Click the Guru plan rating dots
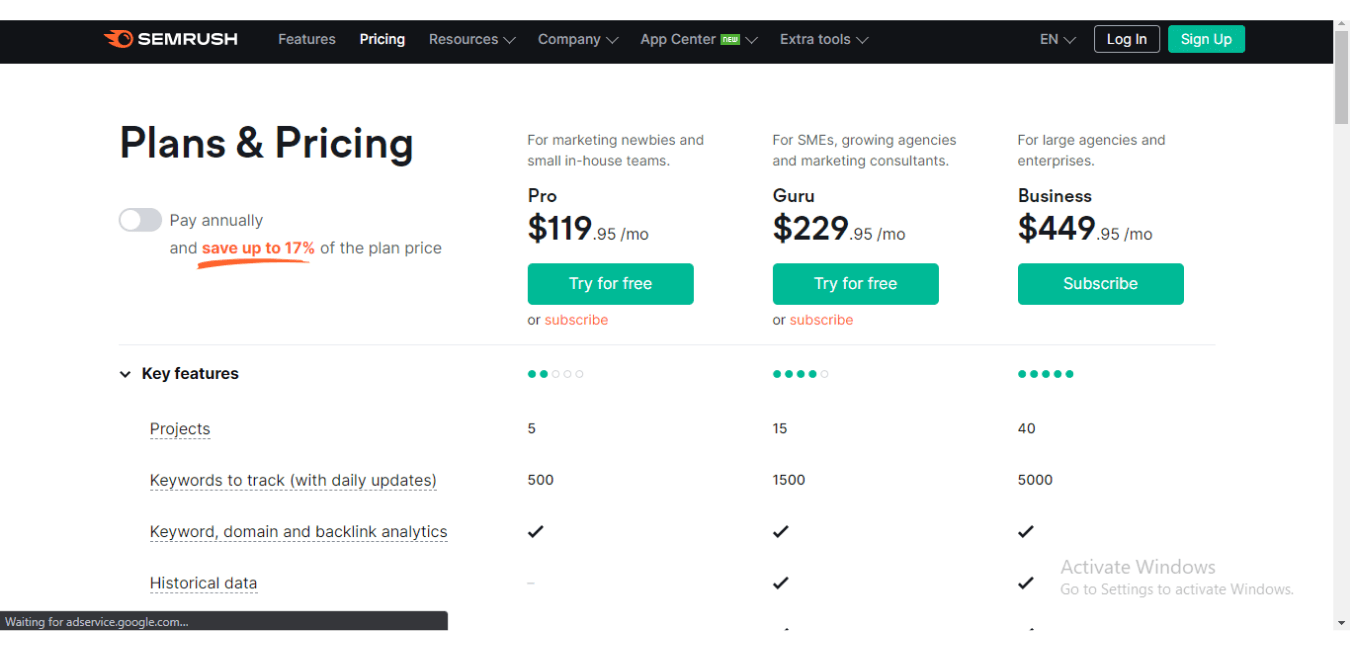Viewport: 1350px width, 650px height. [800, 373]
